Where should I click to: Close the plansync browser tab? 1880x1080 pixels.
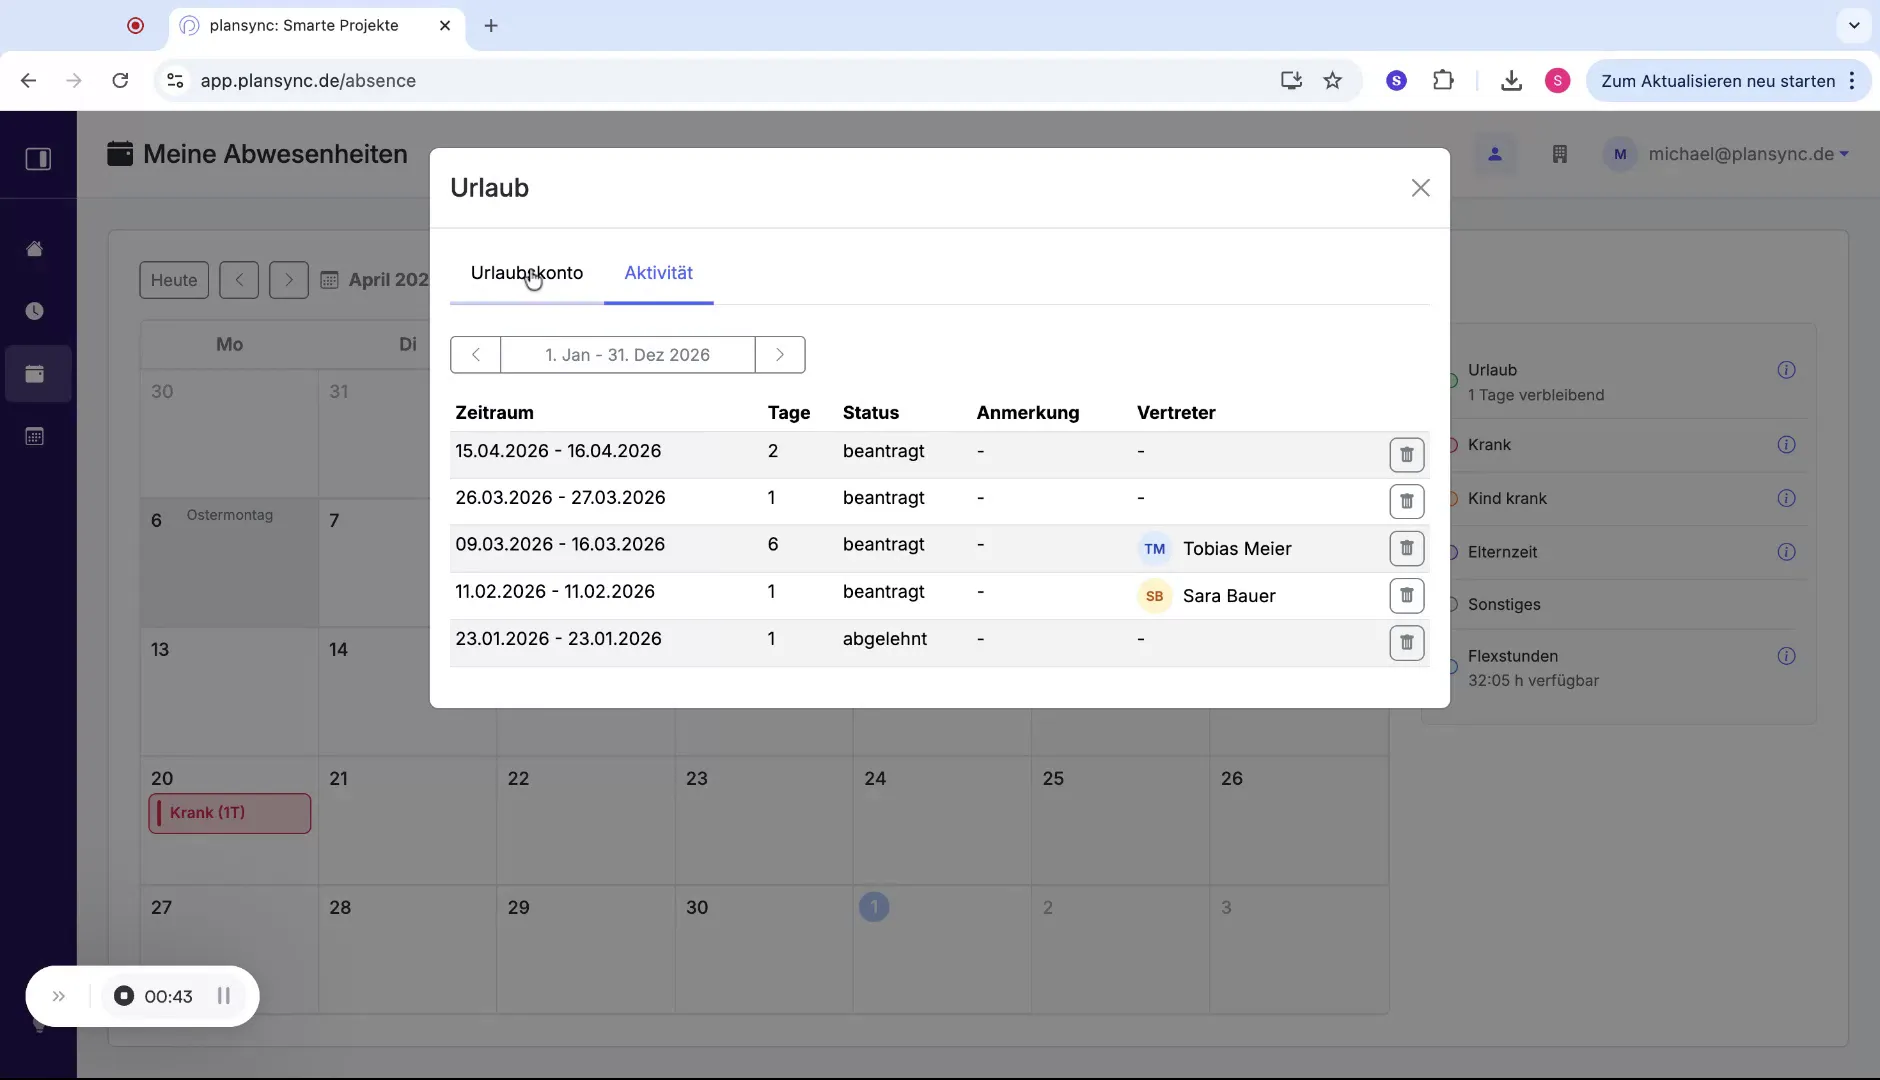pyautogui.click(x=445, y=26)
